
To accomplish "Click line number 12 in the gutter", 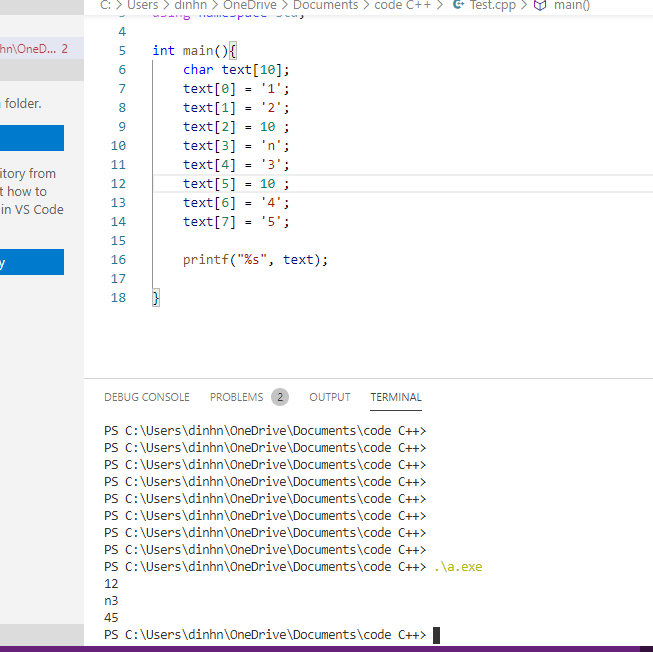I will pyautogui.click(x=118, y=184).
